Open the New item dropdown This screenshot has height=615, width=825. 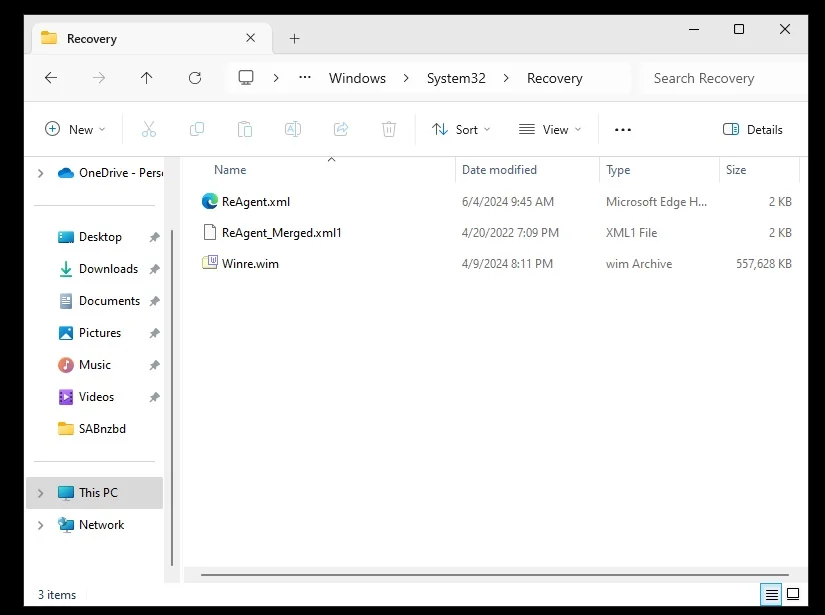tap(75, 129)
